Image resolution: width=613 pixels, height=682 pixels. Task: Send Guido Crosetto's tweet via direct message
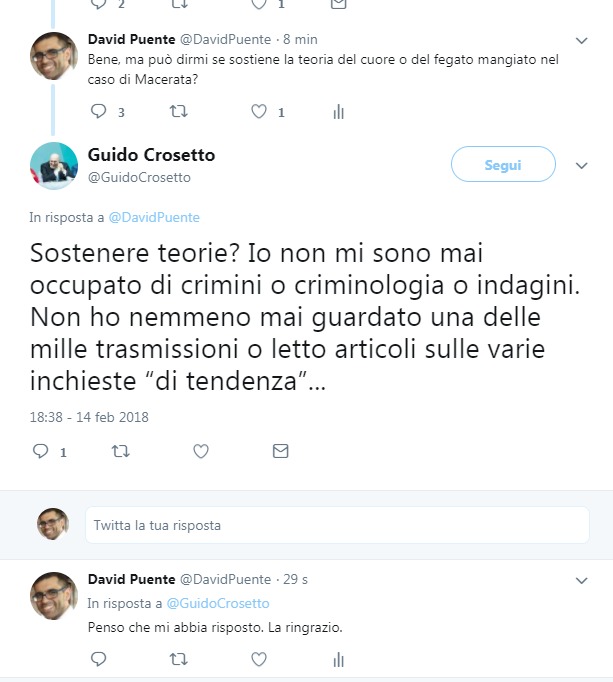pos(281,451)
